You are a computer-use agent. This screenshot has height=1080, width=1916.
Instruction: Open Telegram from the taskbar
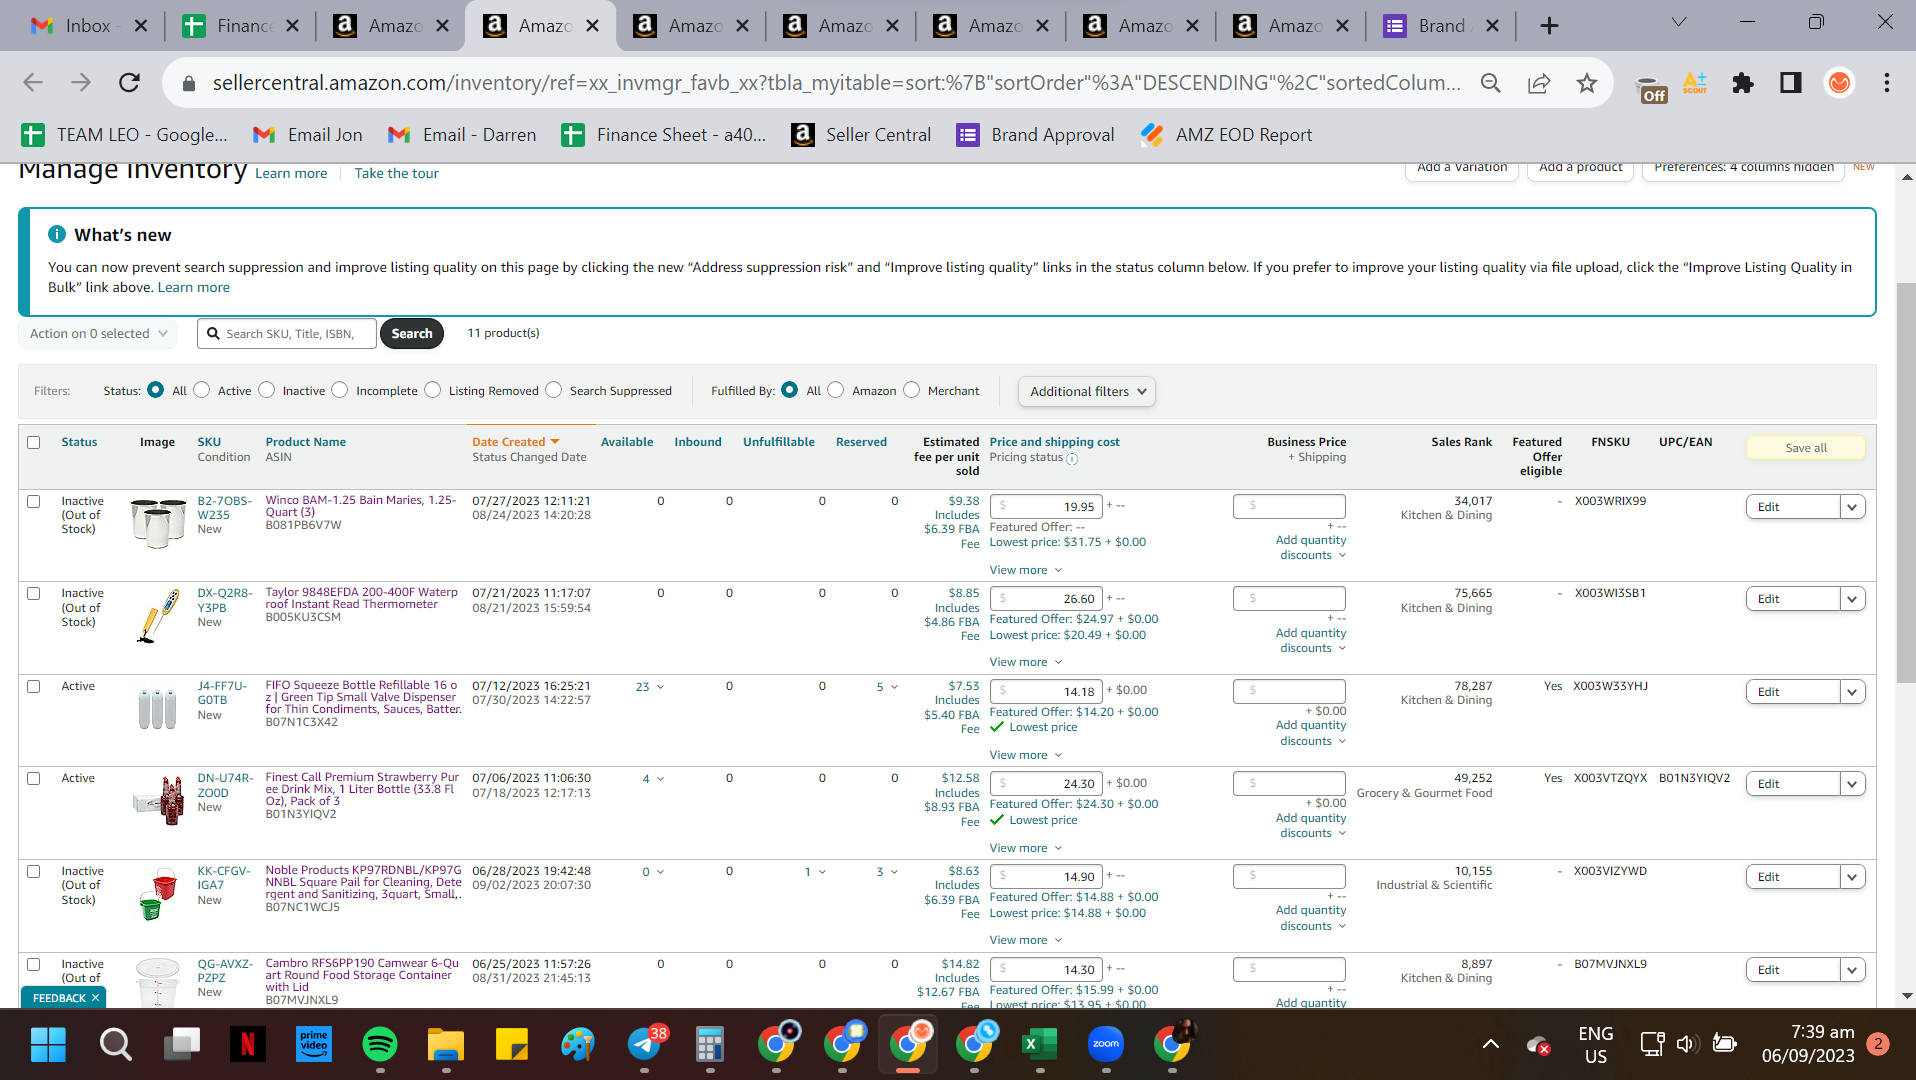[646, 1045]
